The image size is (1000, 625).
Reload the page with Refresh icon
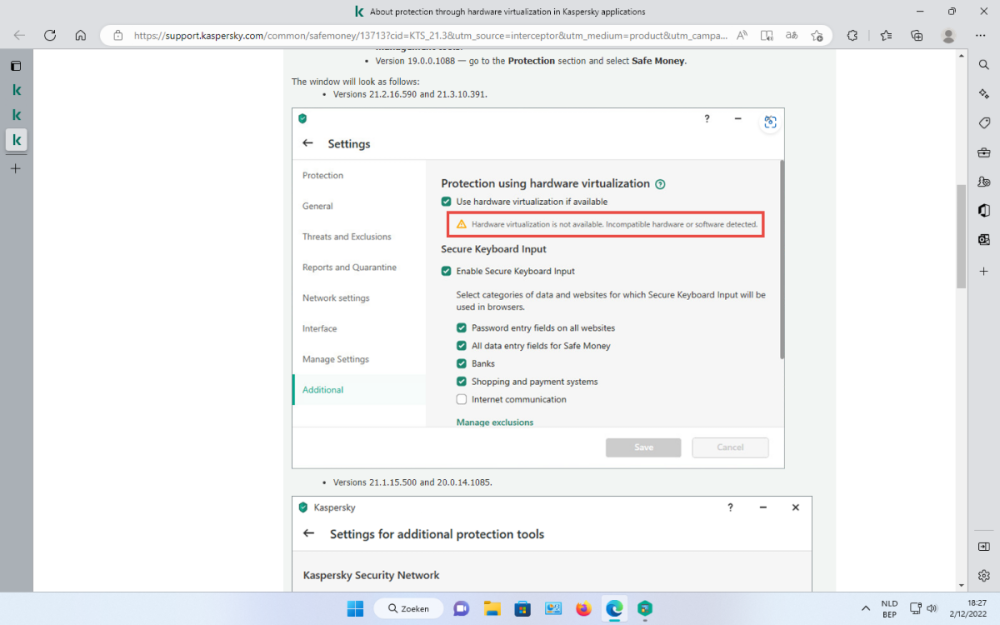[50, 36]
